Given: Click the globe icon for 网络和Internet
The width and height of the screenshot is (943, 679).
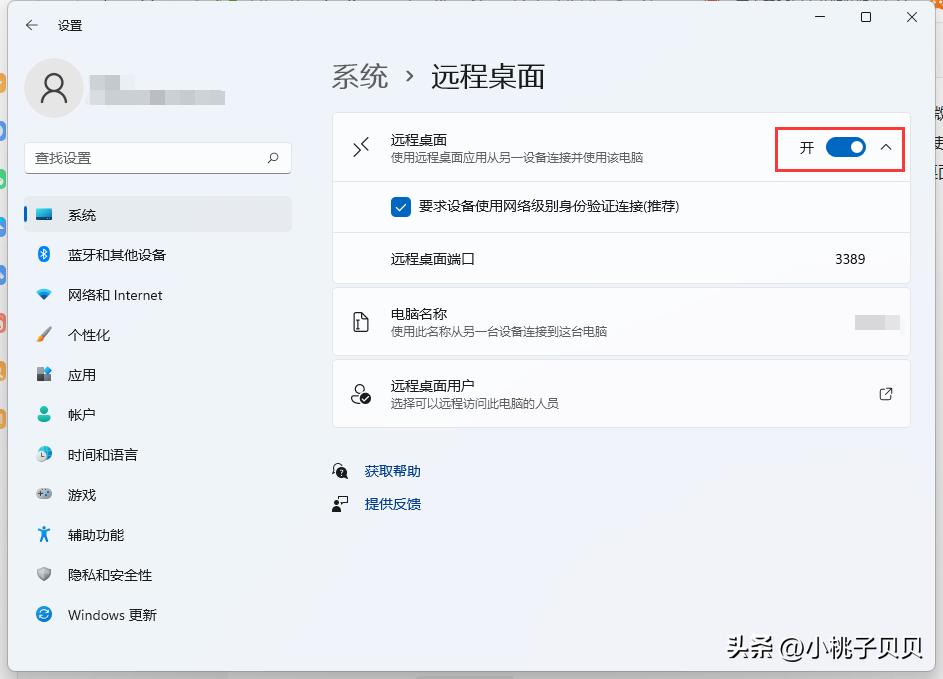Looking at the screenshot, I should (42, 295).
